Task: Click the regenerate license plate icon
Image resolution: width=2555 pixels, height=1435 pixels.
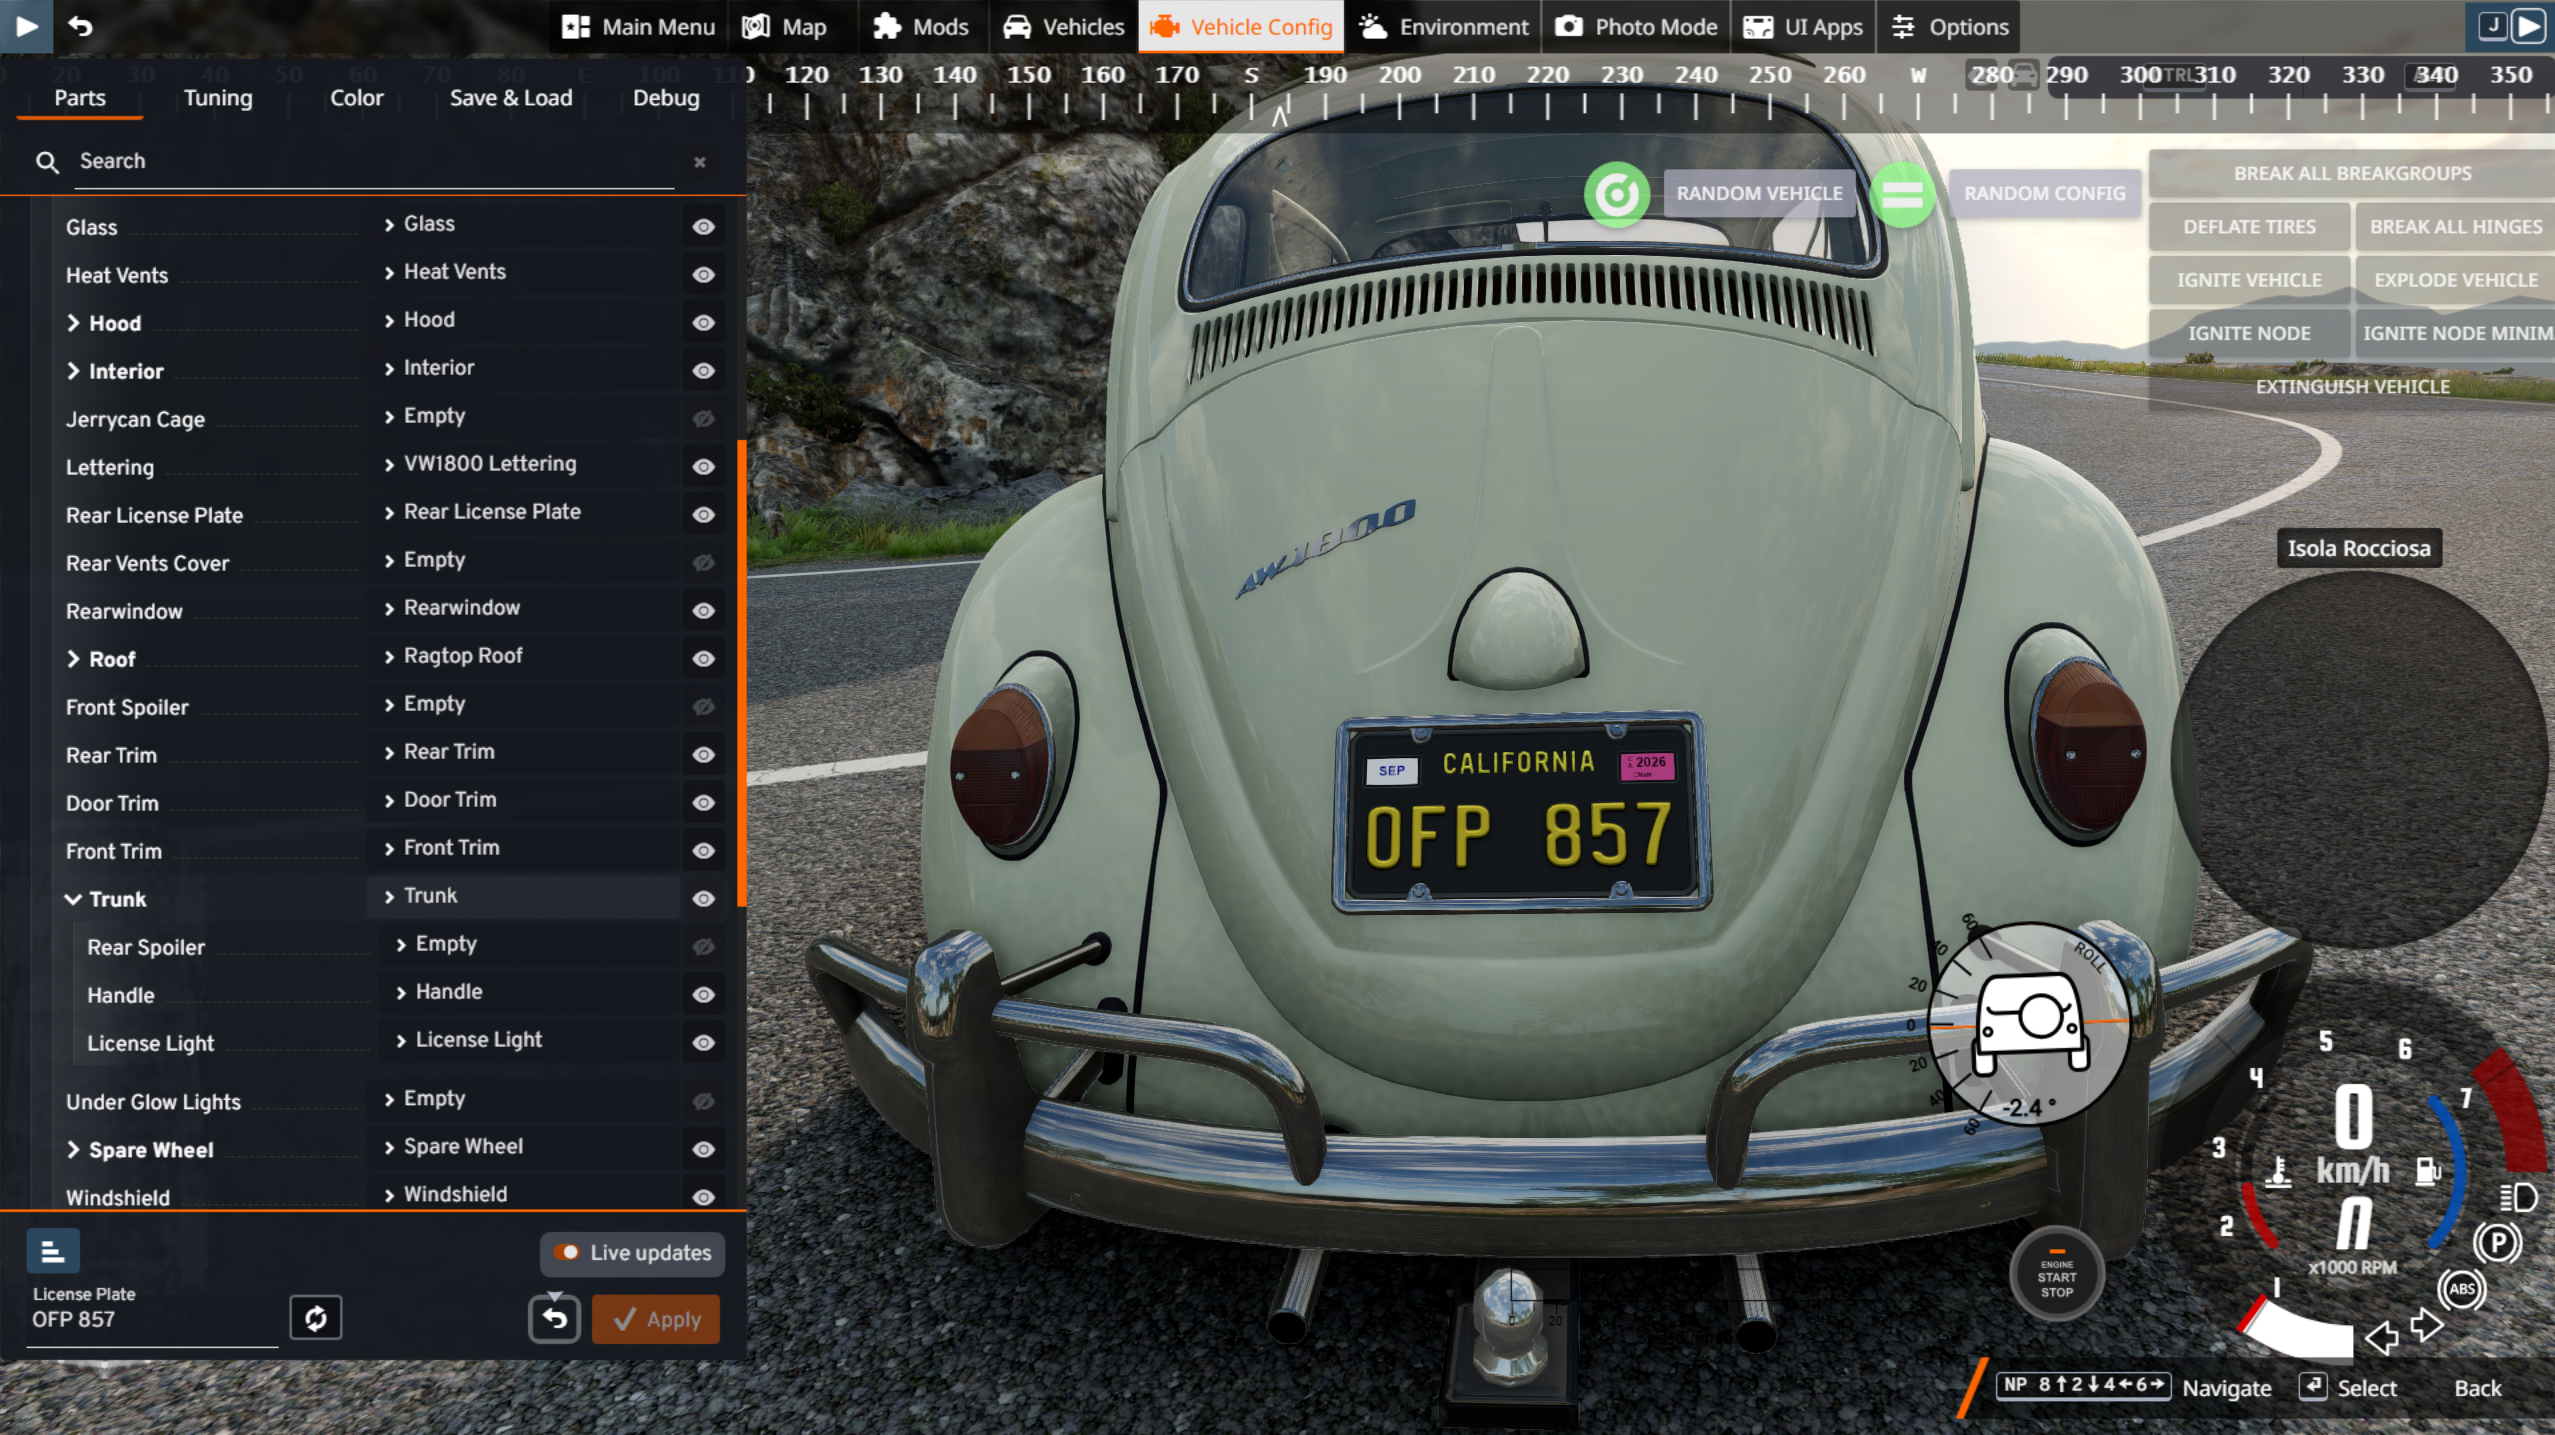Action: (316, 1318)
